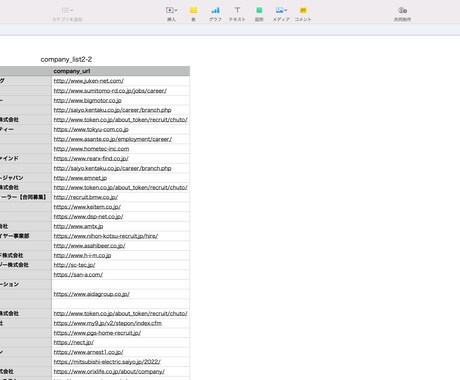Screen dimensions: 460x380
Task: Select the row cell ending ド株式会社
Action: (26, 255)
